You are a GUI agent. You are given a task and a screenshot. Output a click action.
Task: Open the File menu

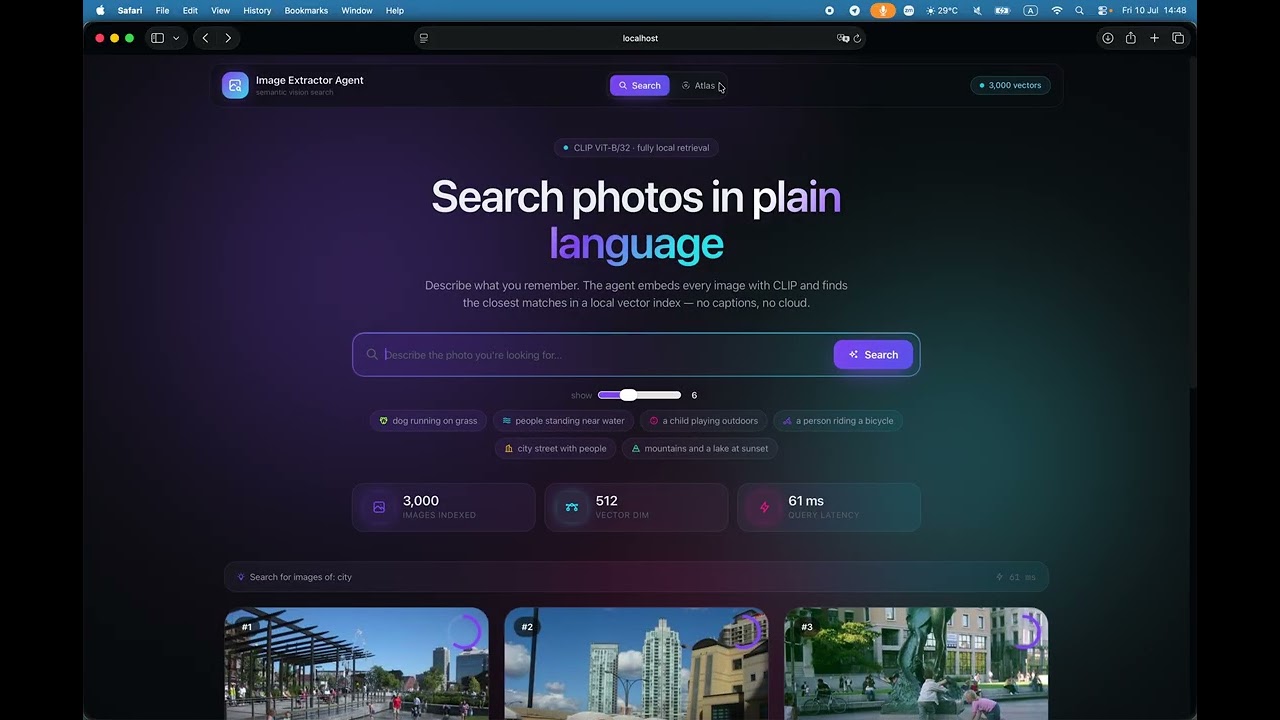pyautogui.click(x=162, y=10)
